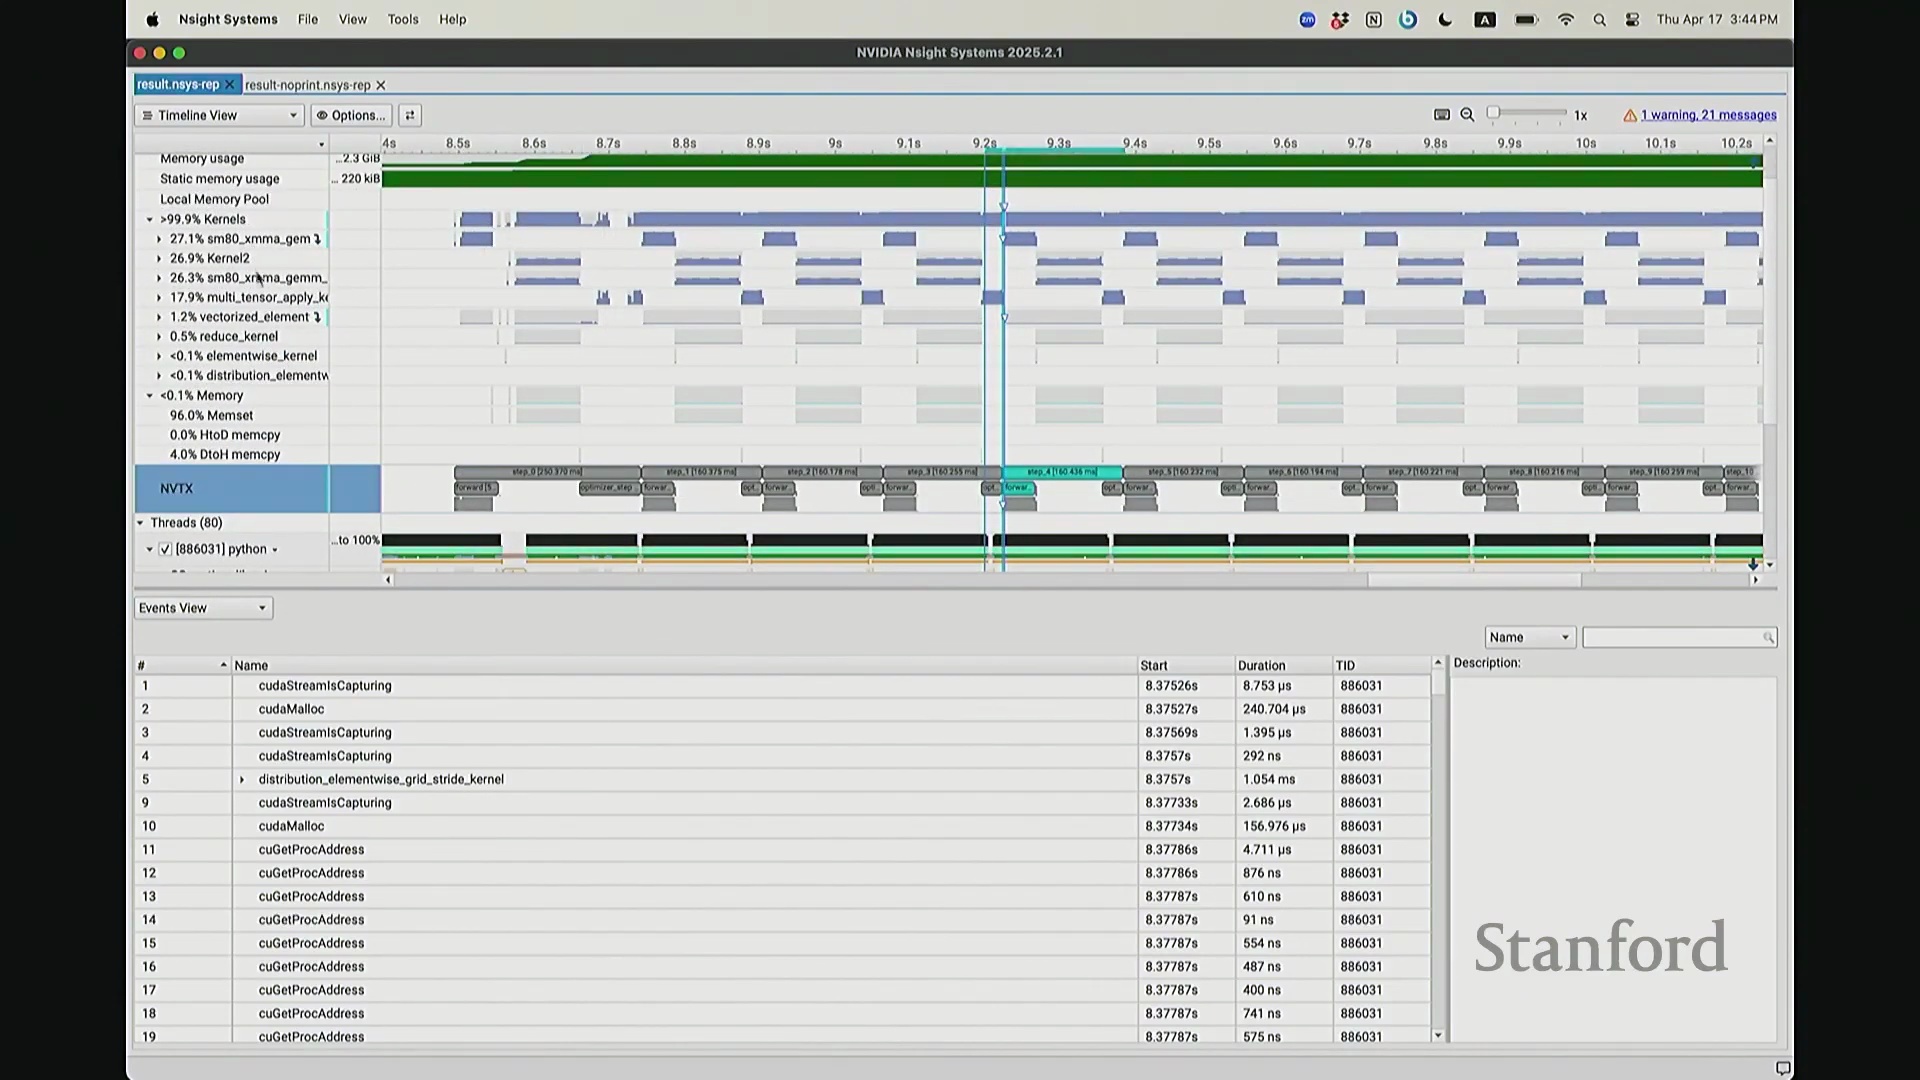Close the result-noprint.nsys-rep tab
This screenshot has height=1080, width=1920.
tap(381, 86)
